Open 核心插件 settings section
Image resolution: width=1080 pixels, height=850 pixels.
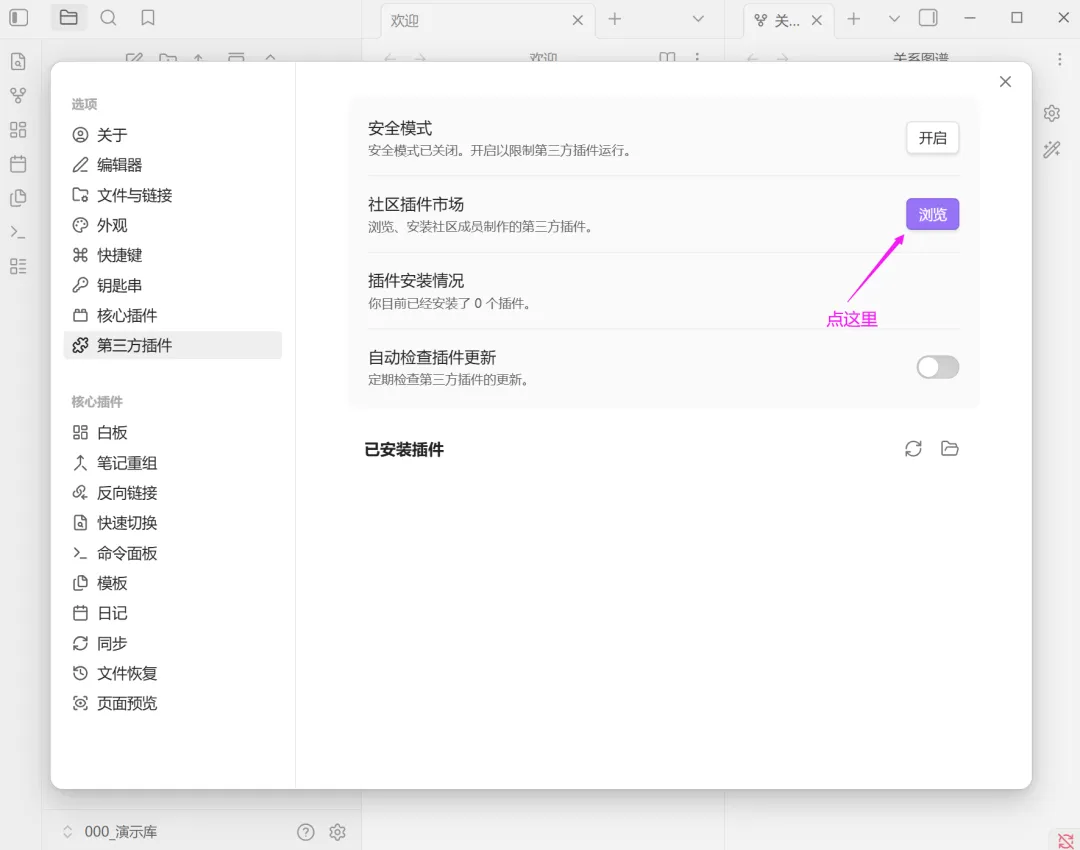[x=172, y=315]
